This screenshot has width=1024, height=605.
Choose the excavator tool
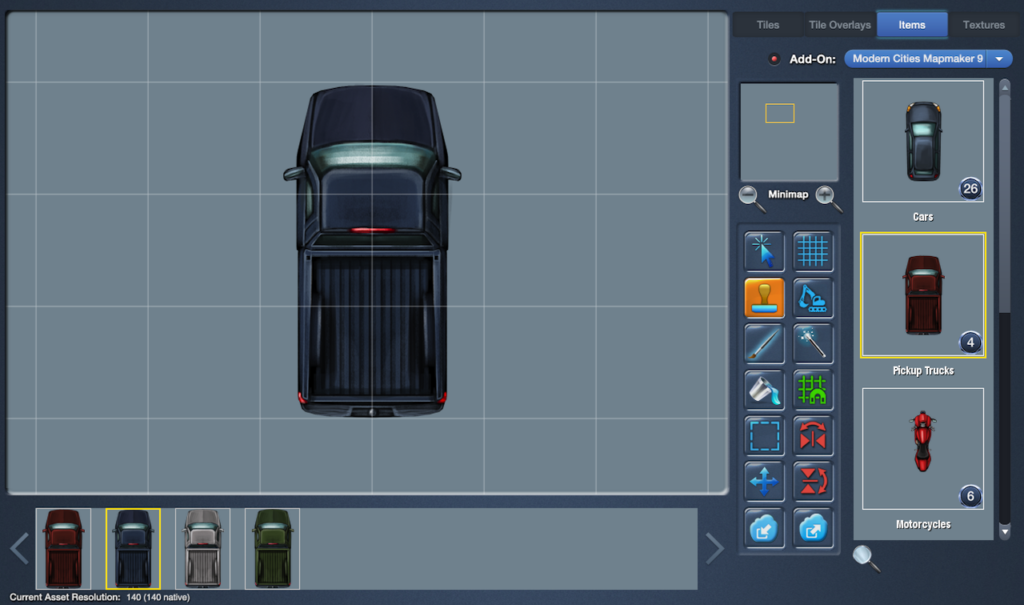(x=813, y=298)
